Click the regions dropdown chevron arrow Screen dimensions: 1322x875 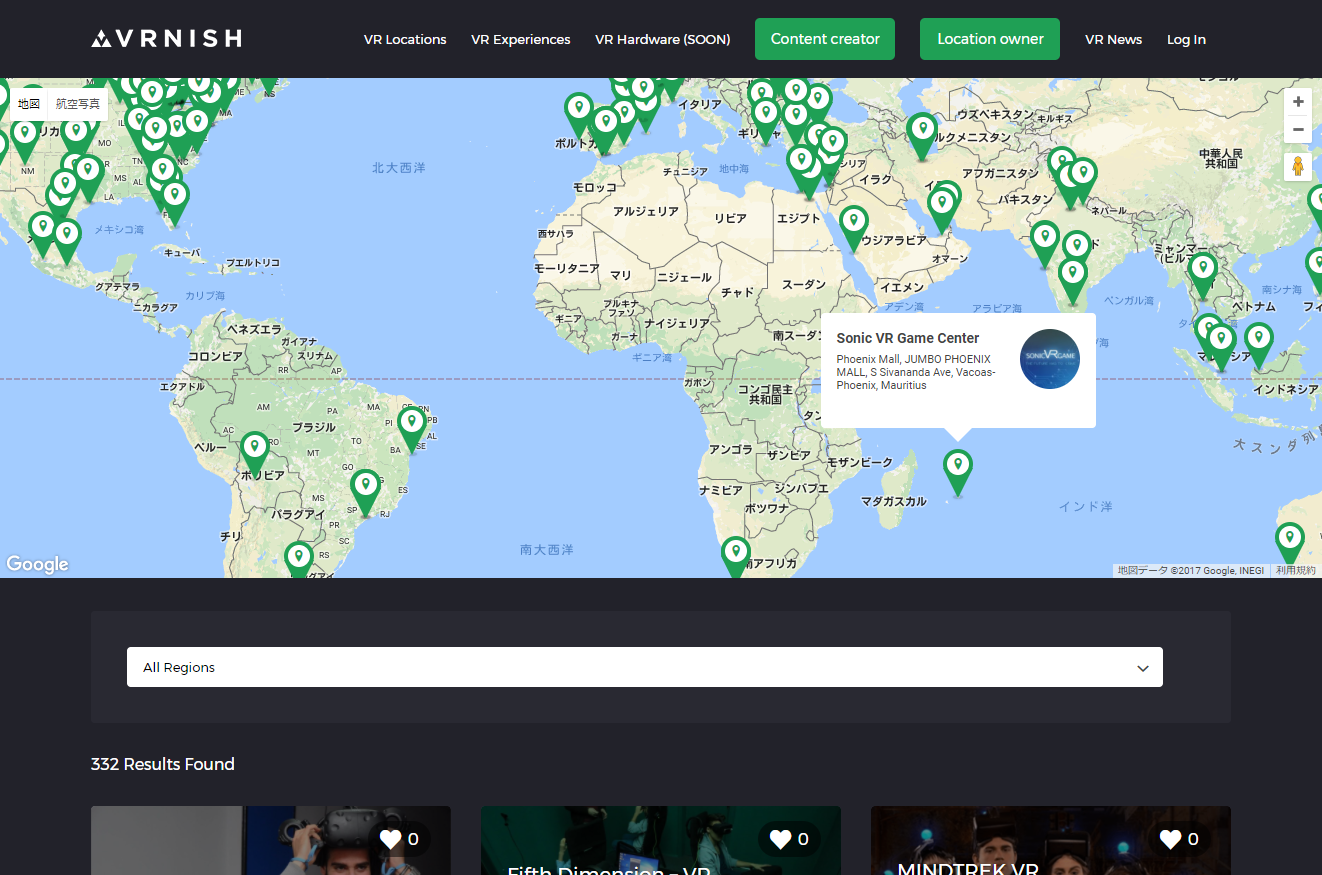tap(1143, 668)
